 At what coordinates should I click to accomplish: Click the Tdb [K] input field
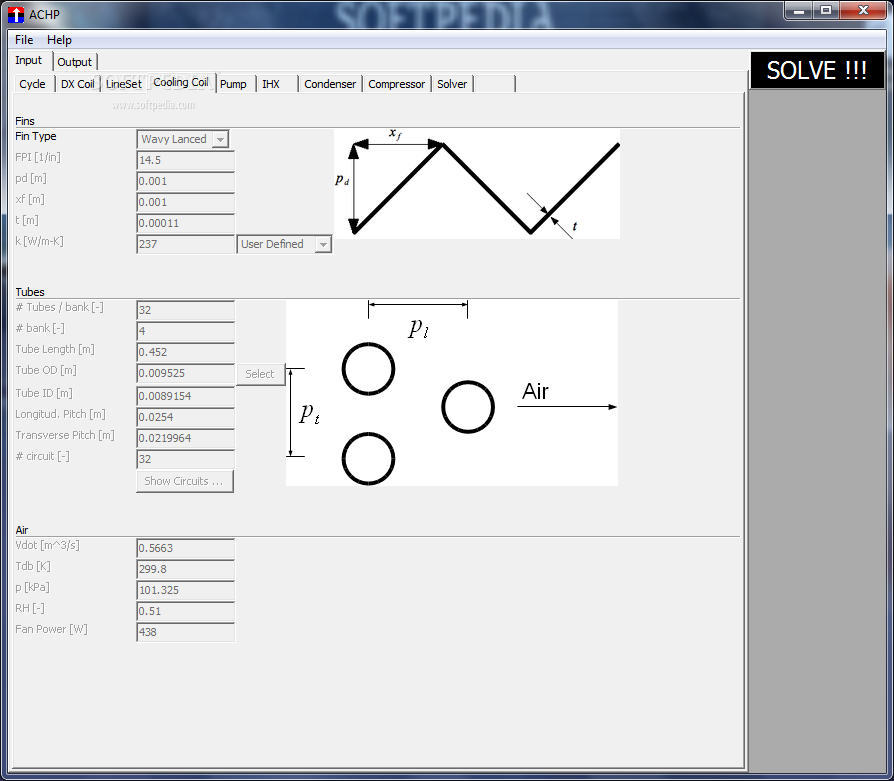click(x=185, y=570)
